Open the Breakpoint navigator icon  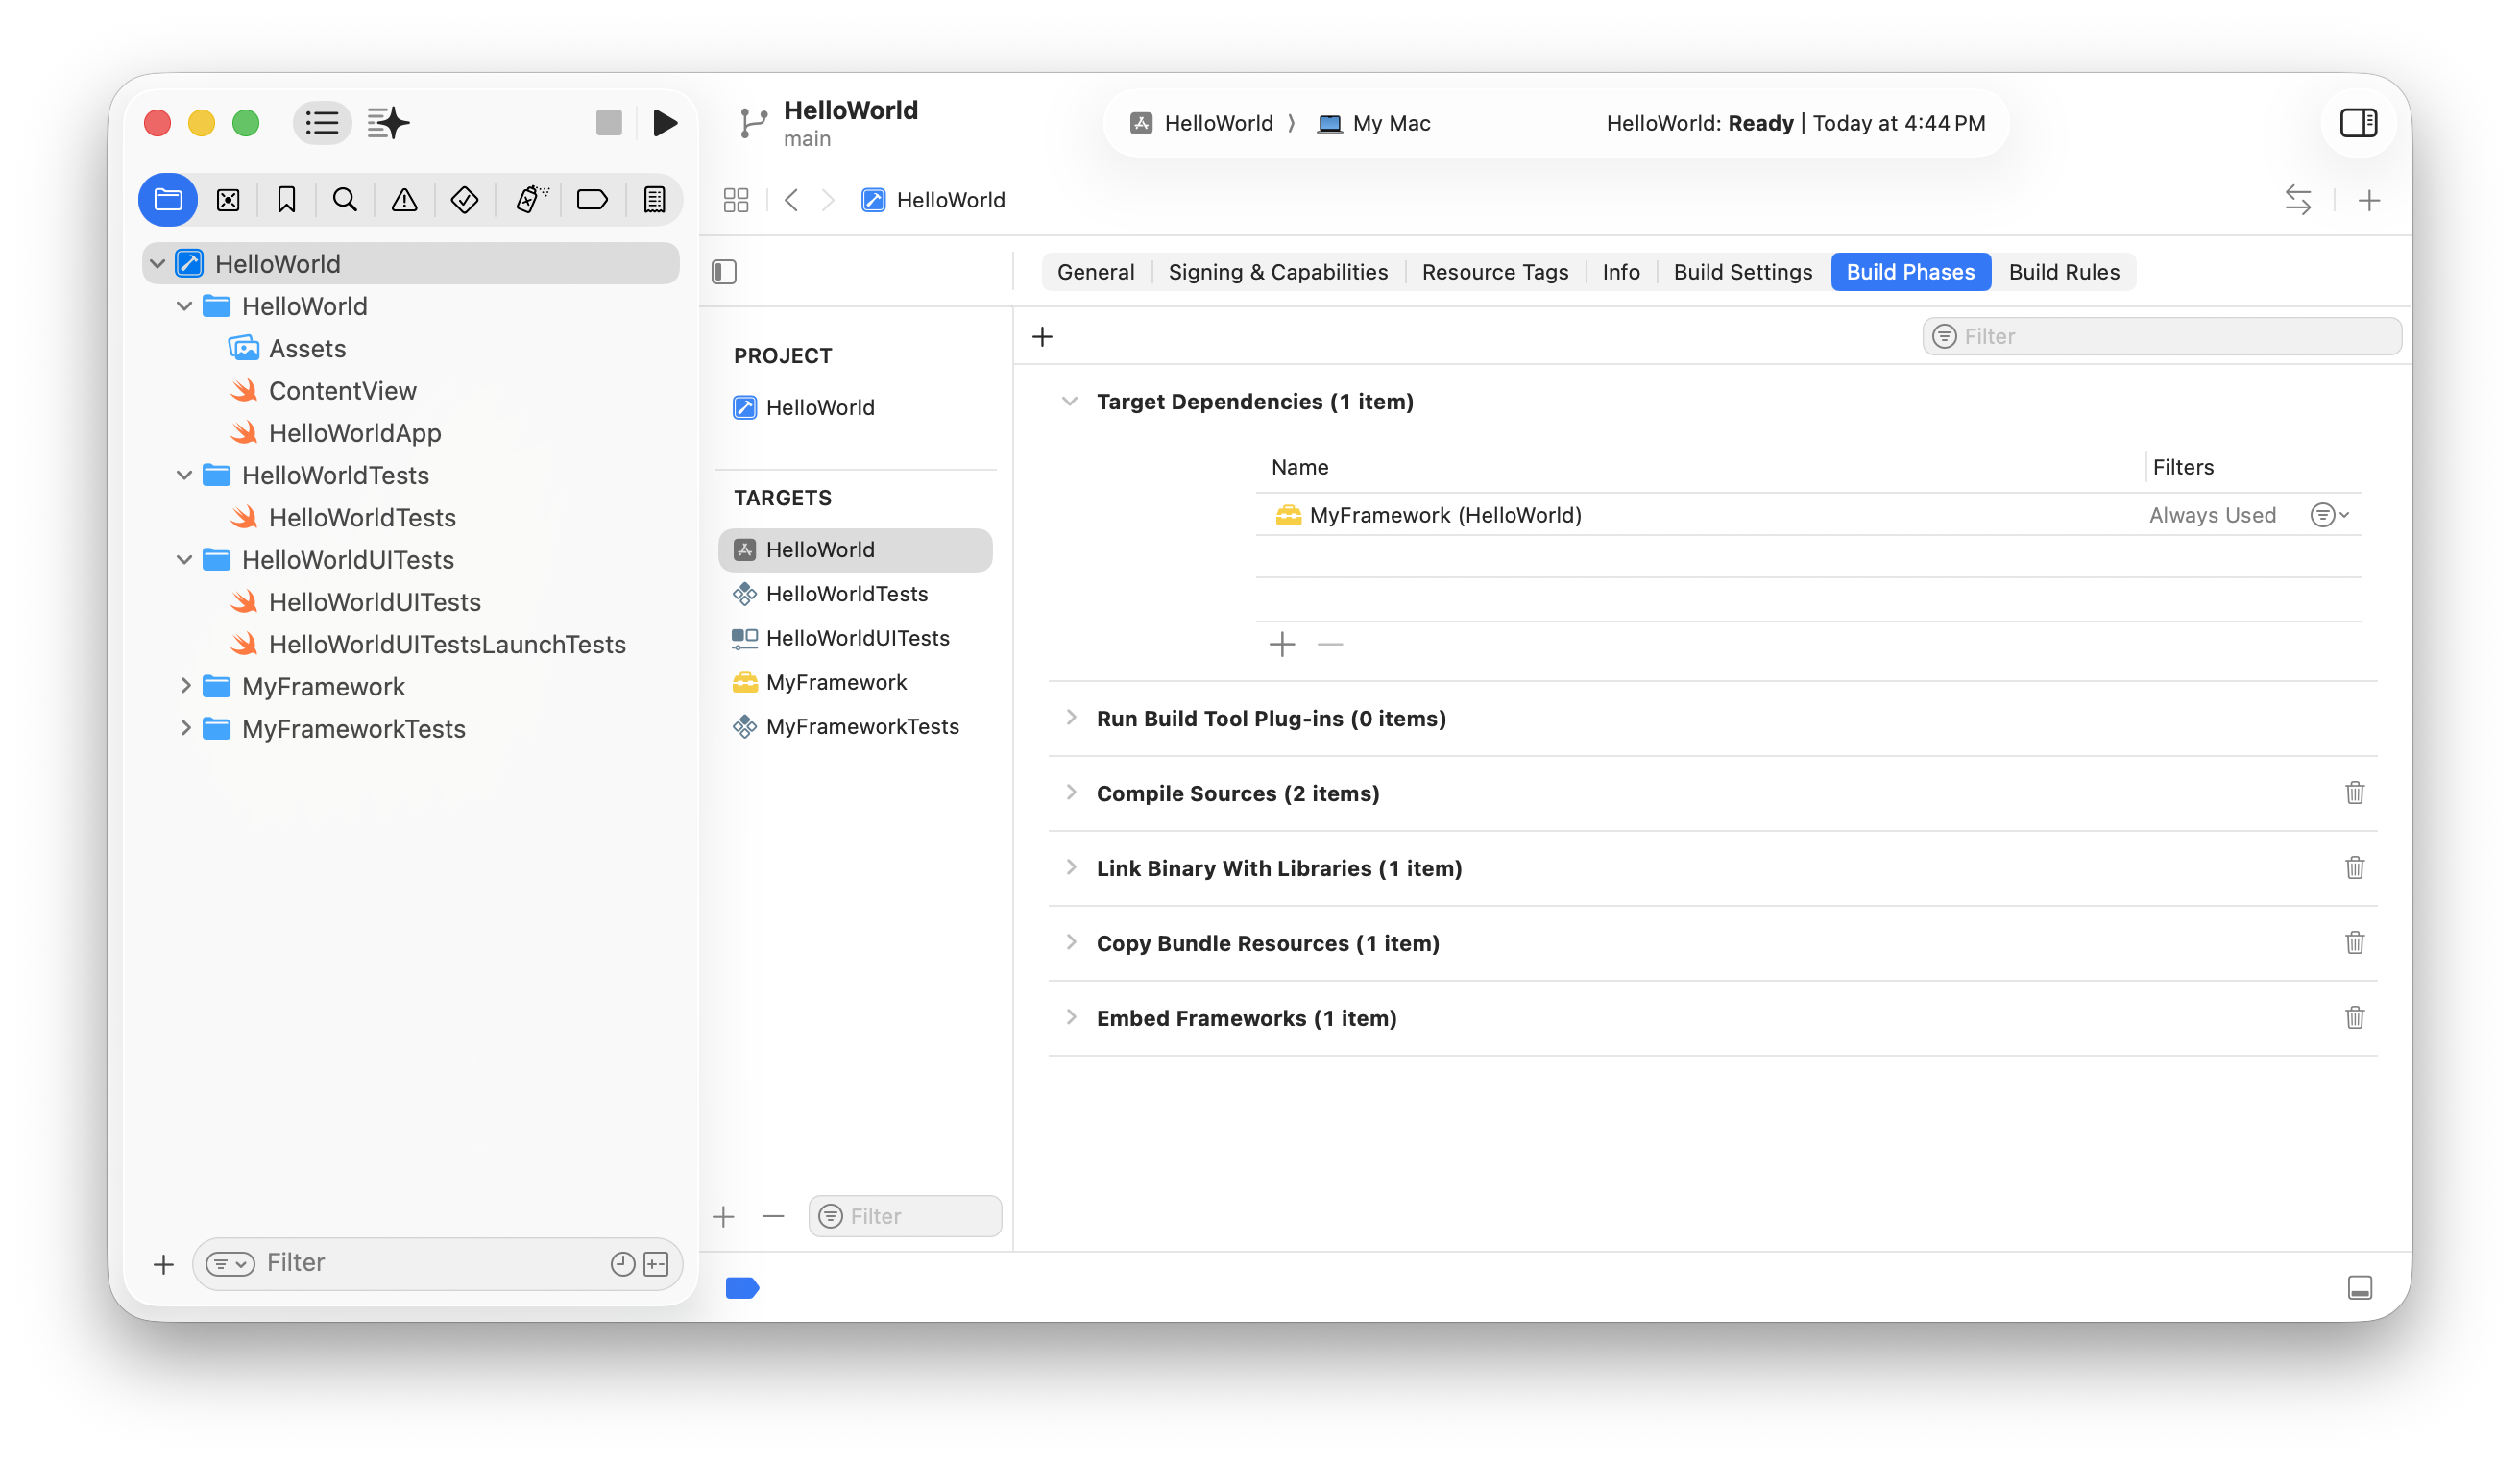click(592, 200)
